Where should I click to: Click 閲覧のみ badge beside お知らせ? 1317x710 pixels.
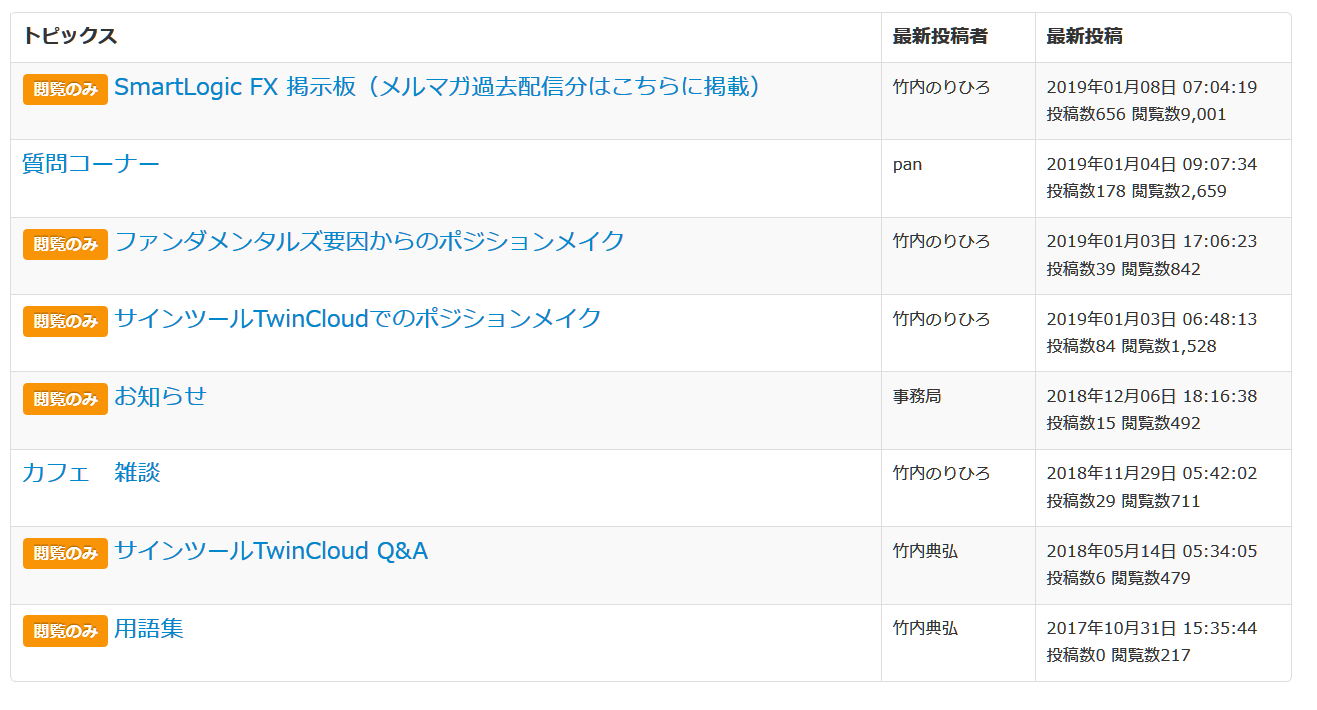click(65, 398)
